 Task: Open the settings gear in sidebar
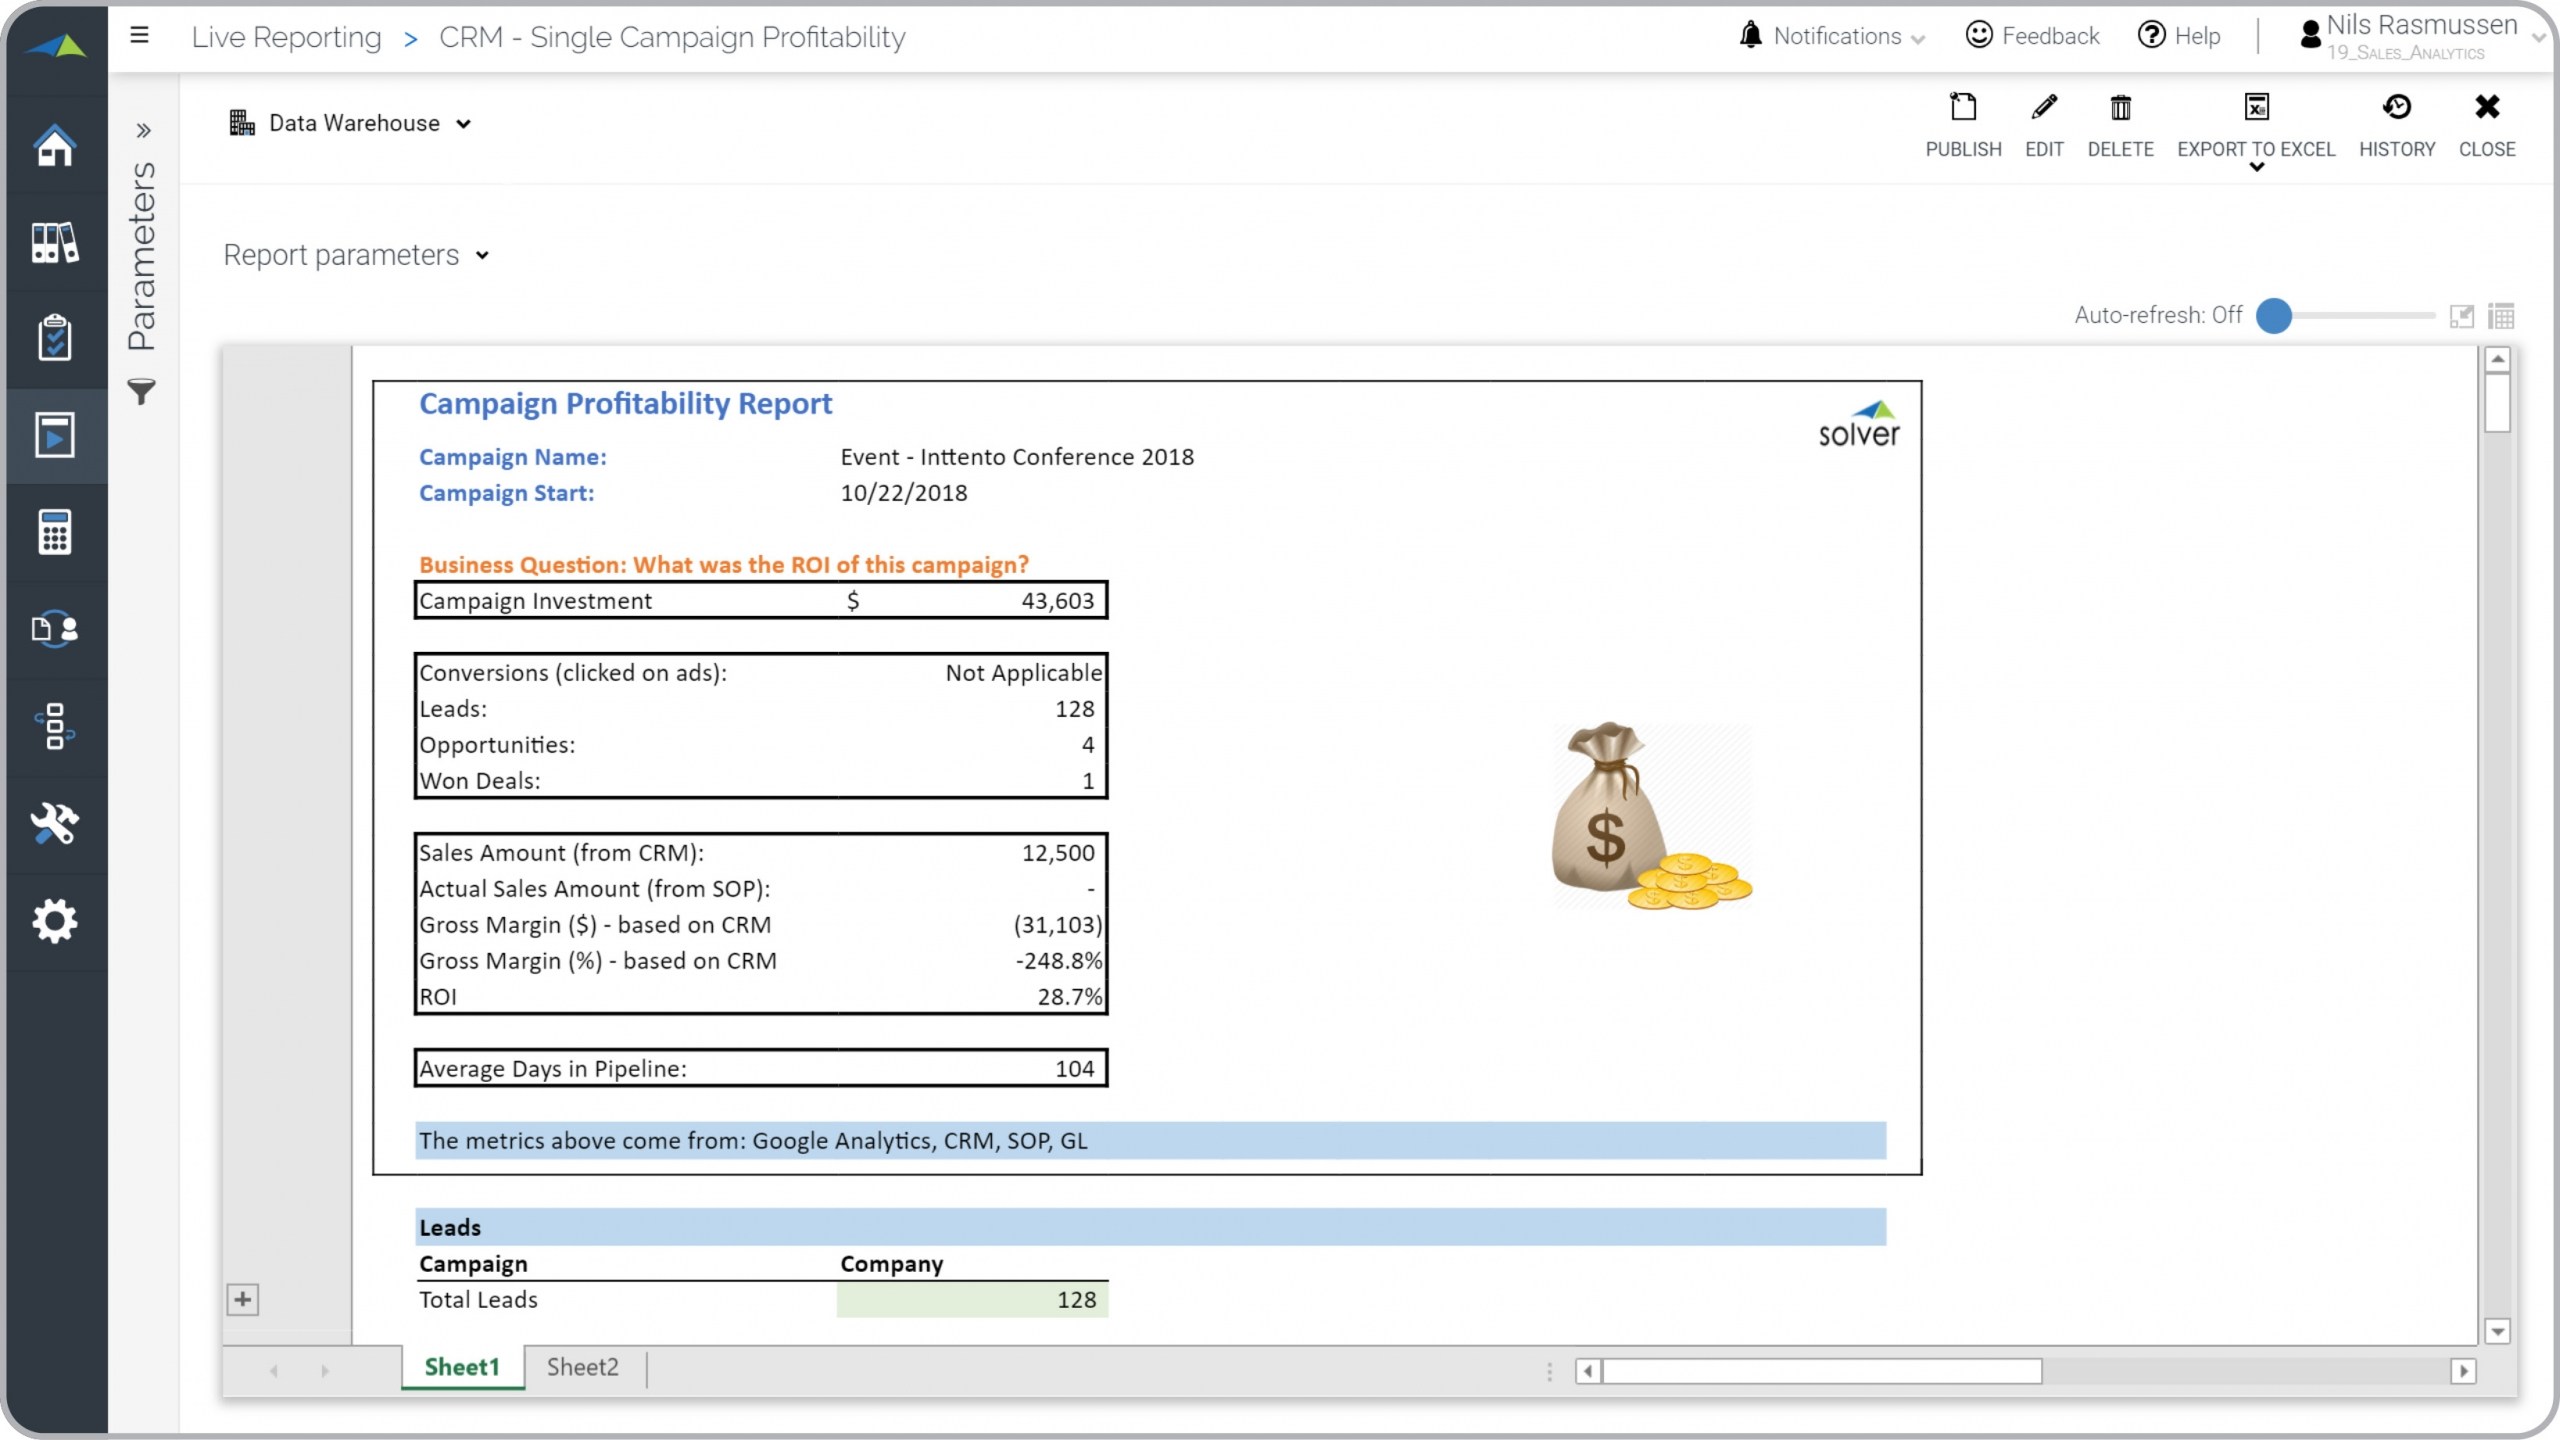[55, 921]
